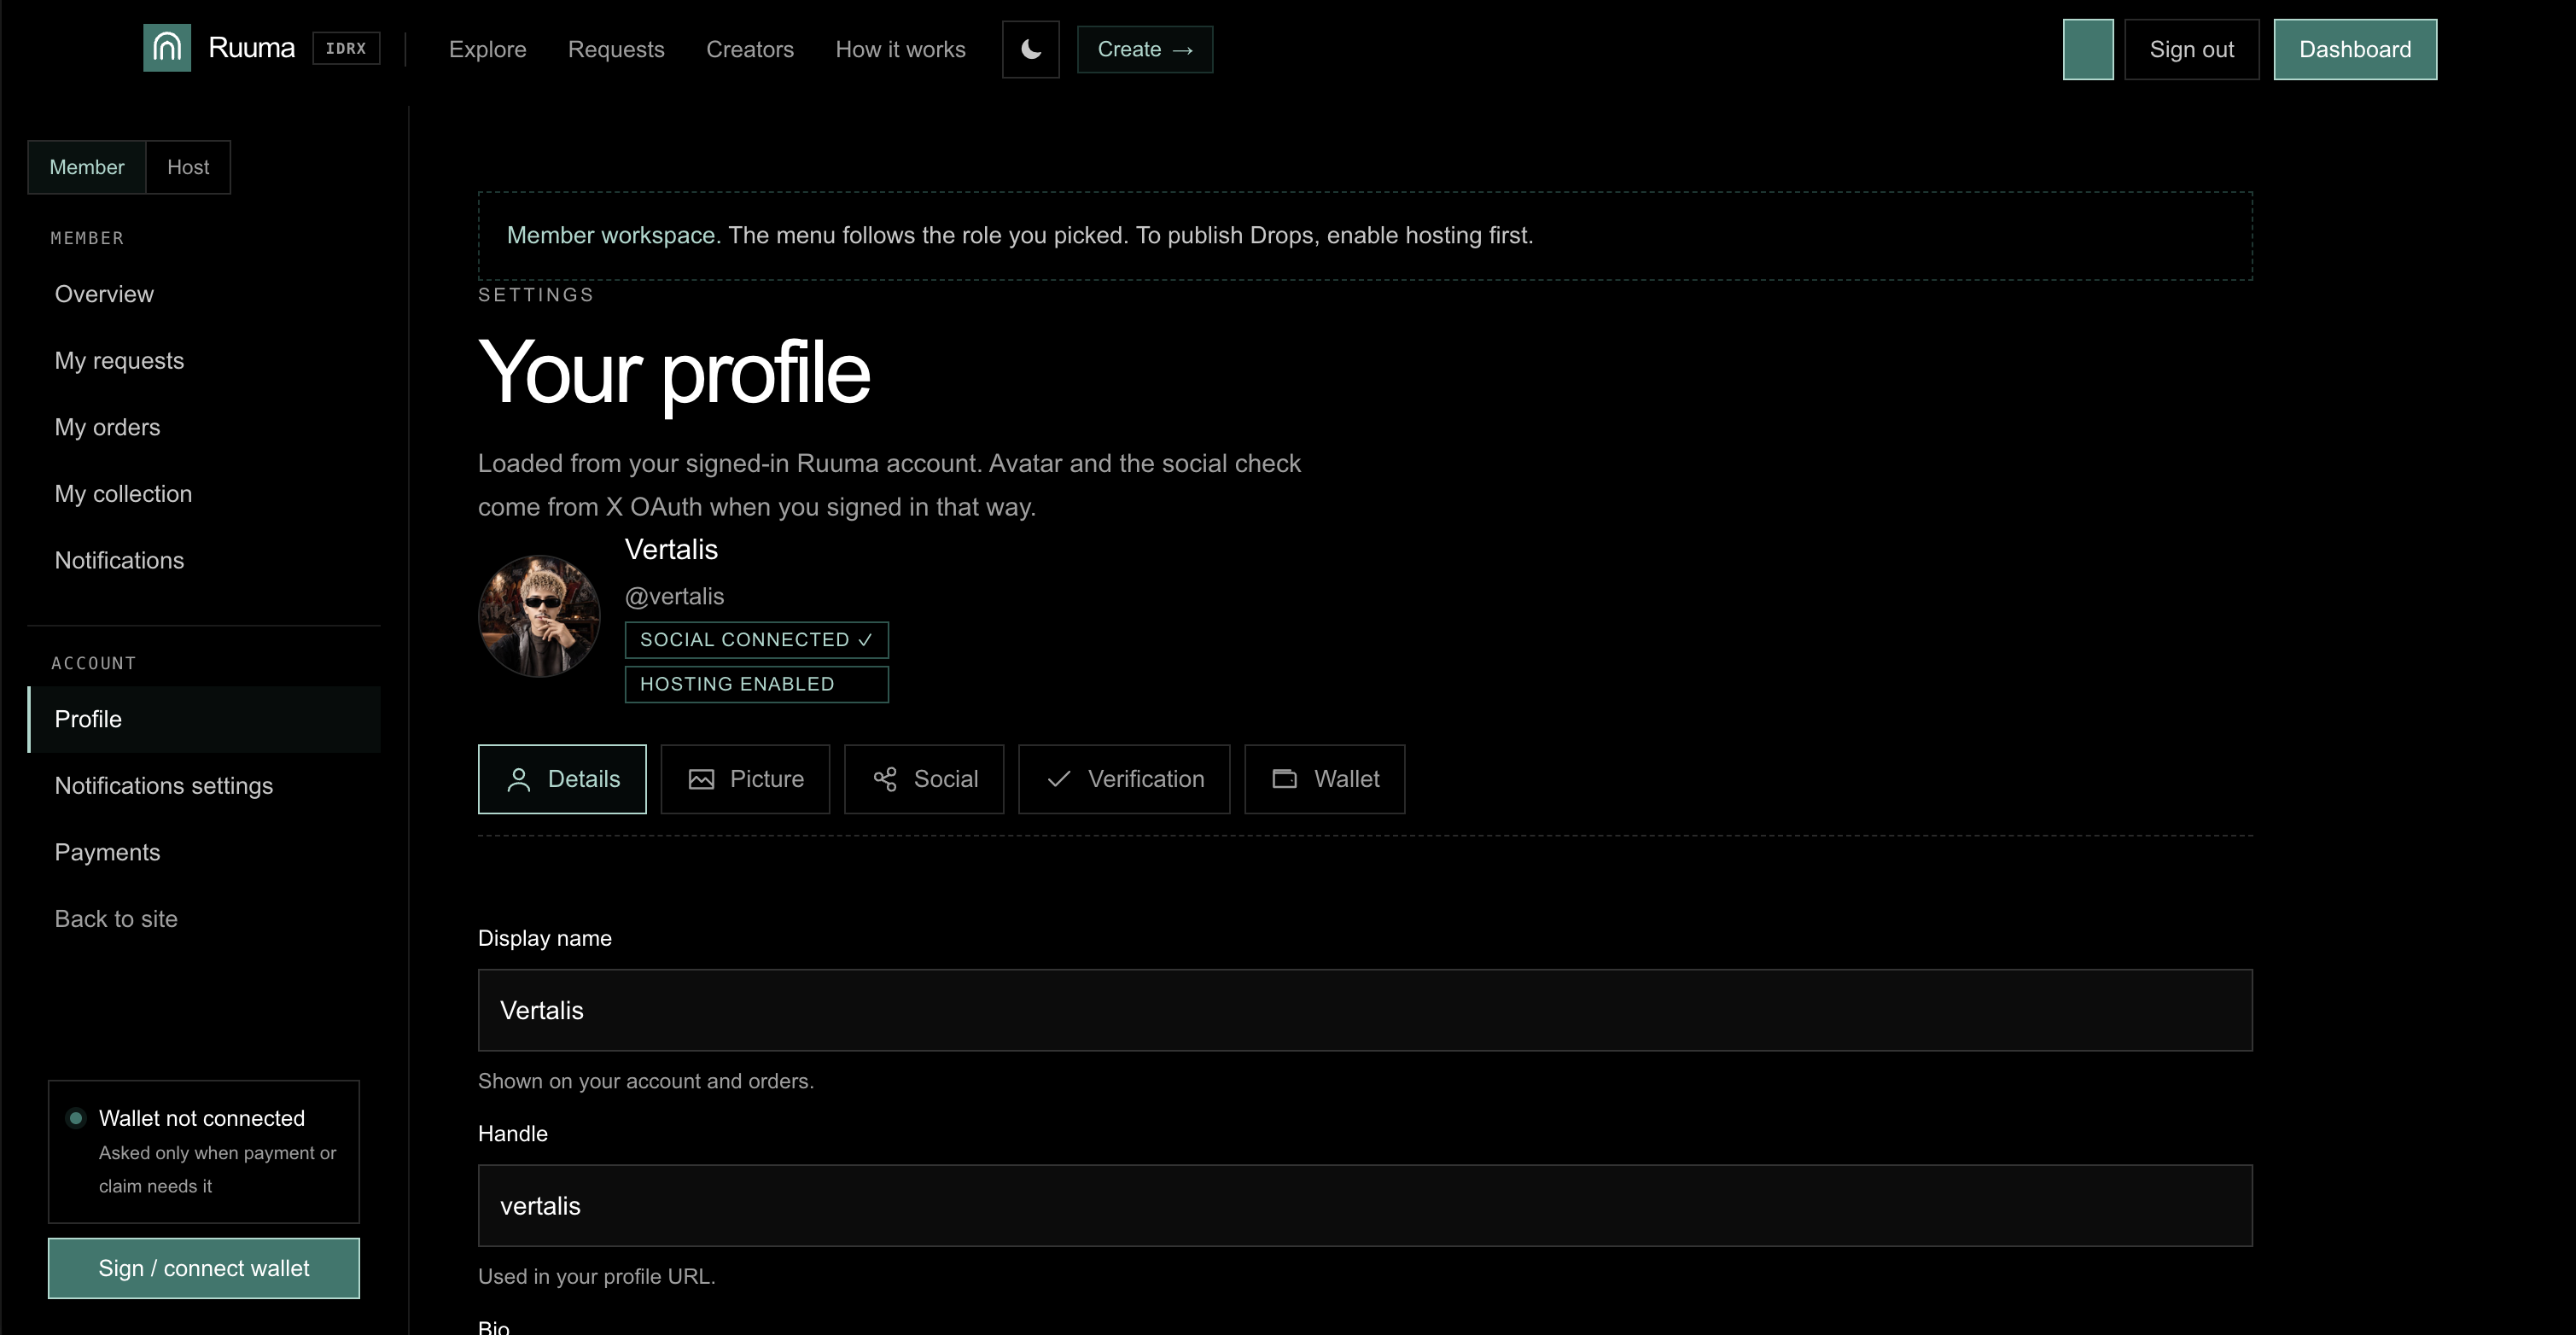
Task: Open the Verification tab
Action: [x=1124, y=779]
